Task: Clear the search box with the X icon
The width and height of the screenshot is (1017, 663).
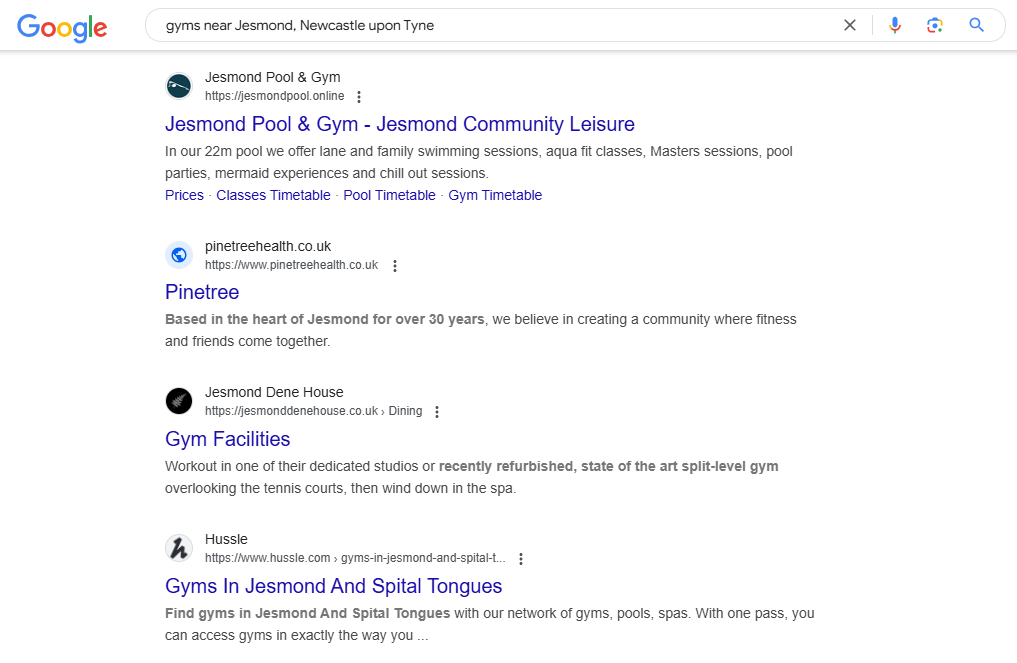Action: point(849,25)
